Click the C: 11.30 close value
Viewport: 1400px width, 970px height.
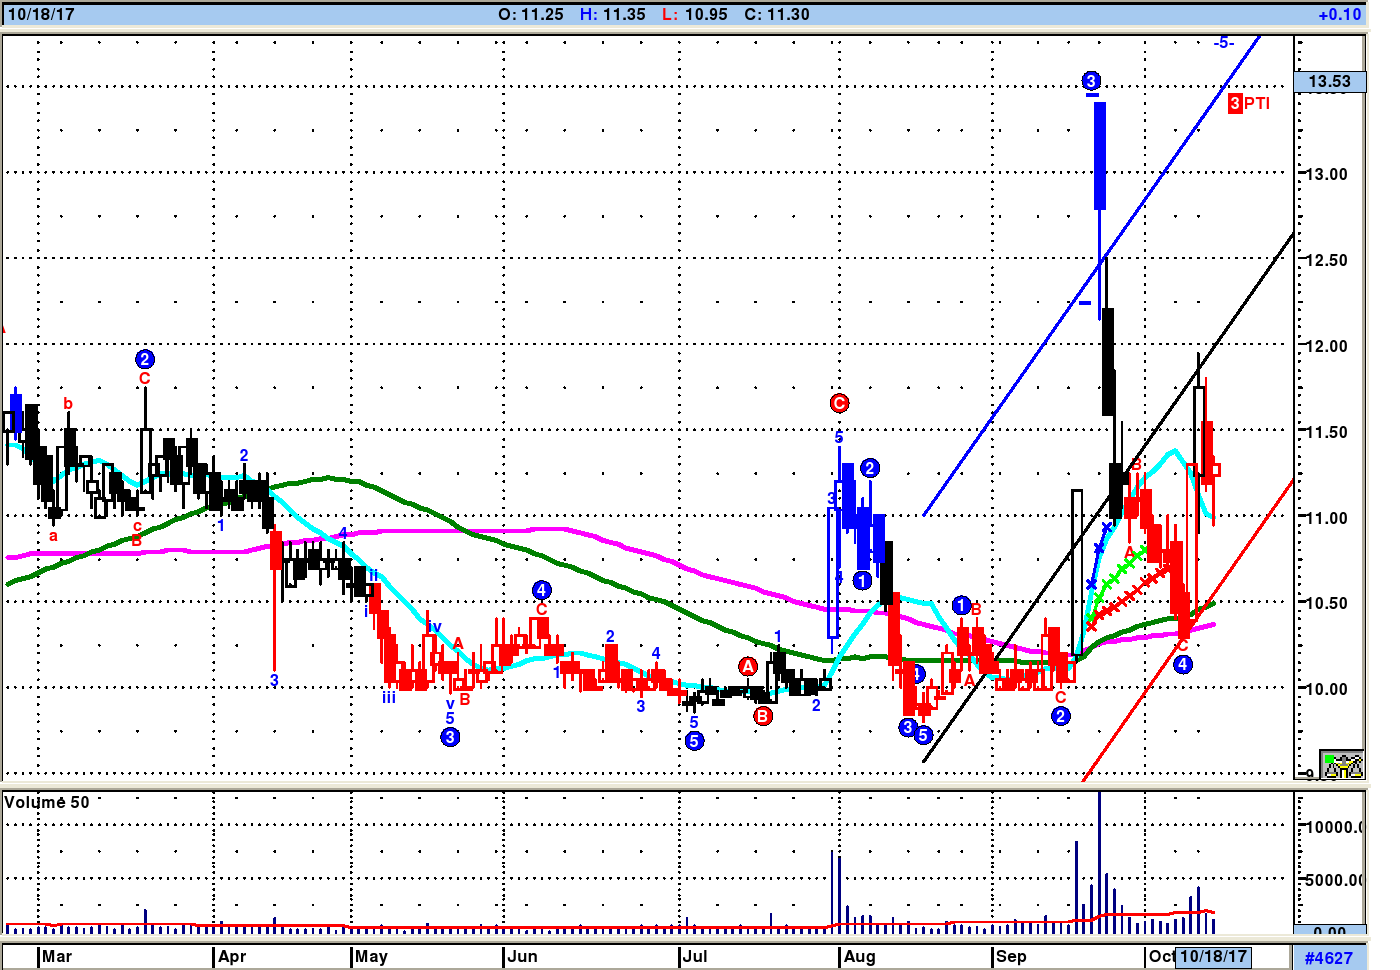click(x=777, y=14)
